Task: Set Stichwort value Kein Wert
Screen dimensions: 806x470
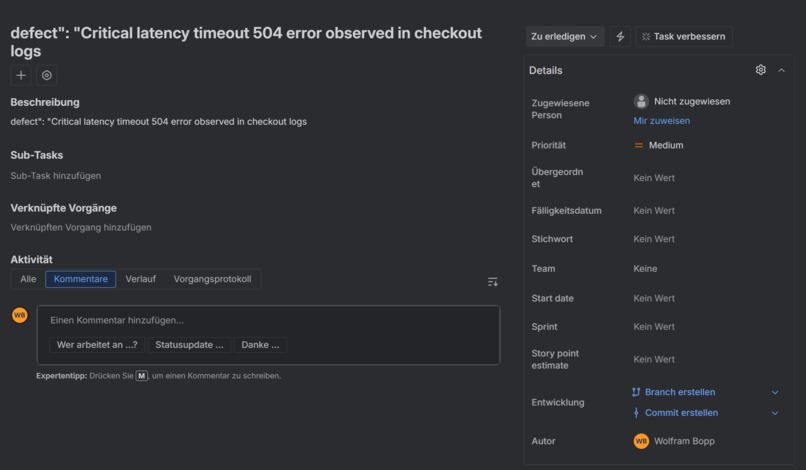Action: coord(654,239)
